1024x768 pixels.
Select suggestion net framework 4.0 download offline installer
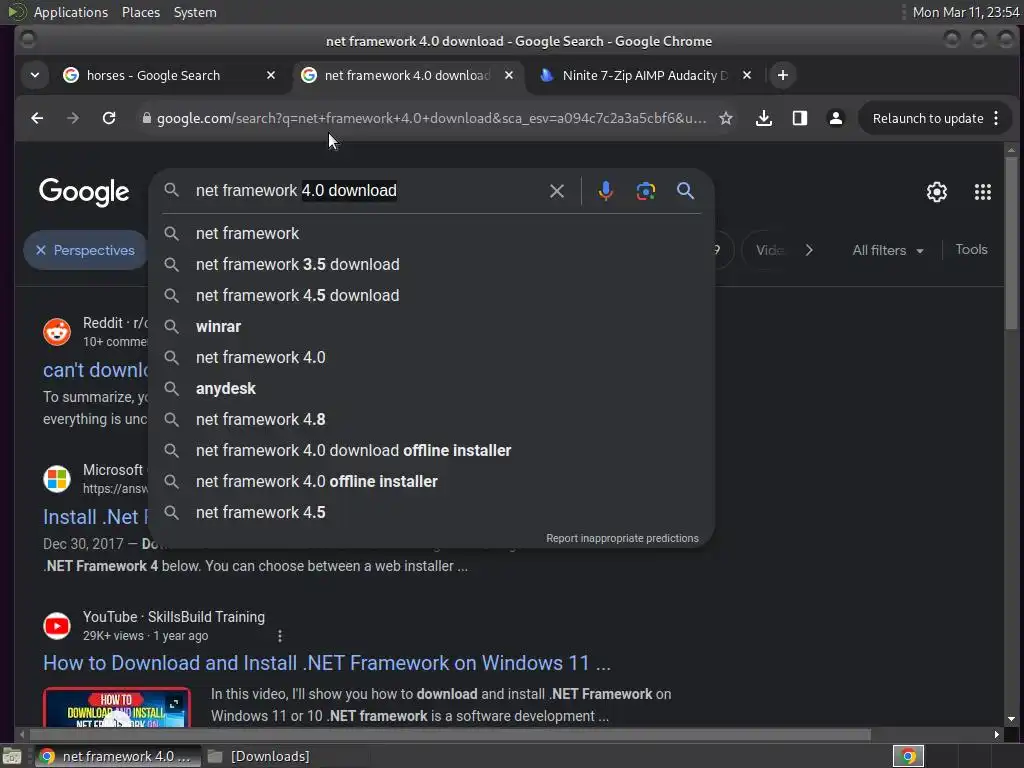pyautogui.click(x=431, y=451)
